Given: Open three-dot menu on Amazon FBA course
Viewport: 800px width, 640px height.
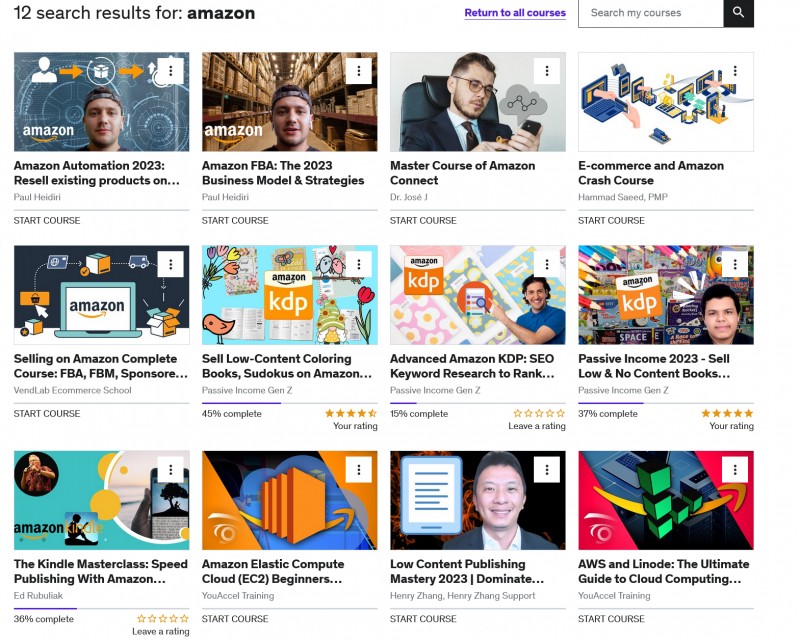Looking at the screenshot, I should [x=359, y=70].
